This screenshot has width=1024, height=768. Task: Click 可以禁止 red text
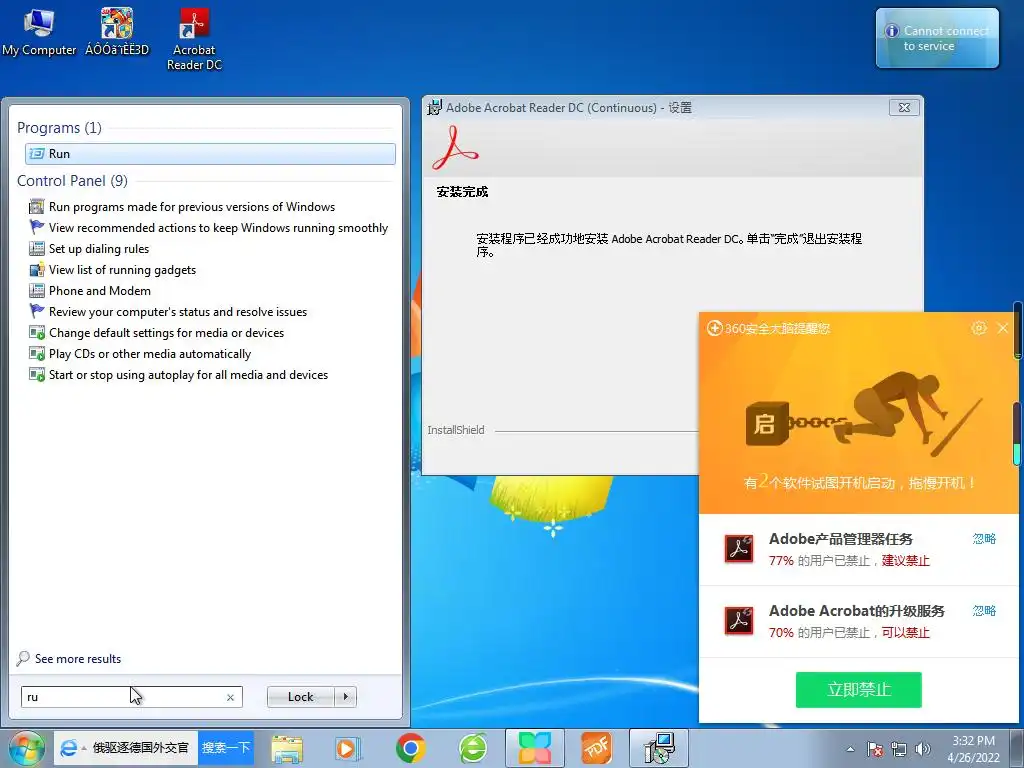coord(905,632)
